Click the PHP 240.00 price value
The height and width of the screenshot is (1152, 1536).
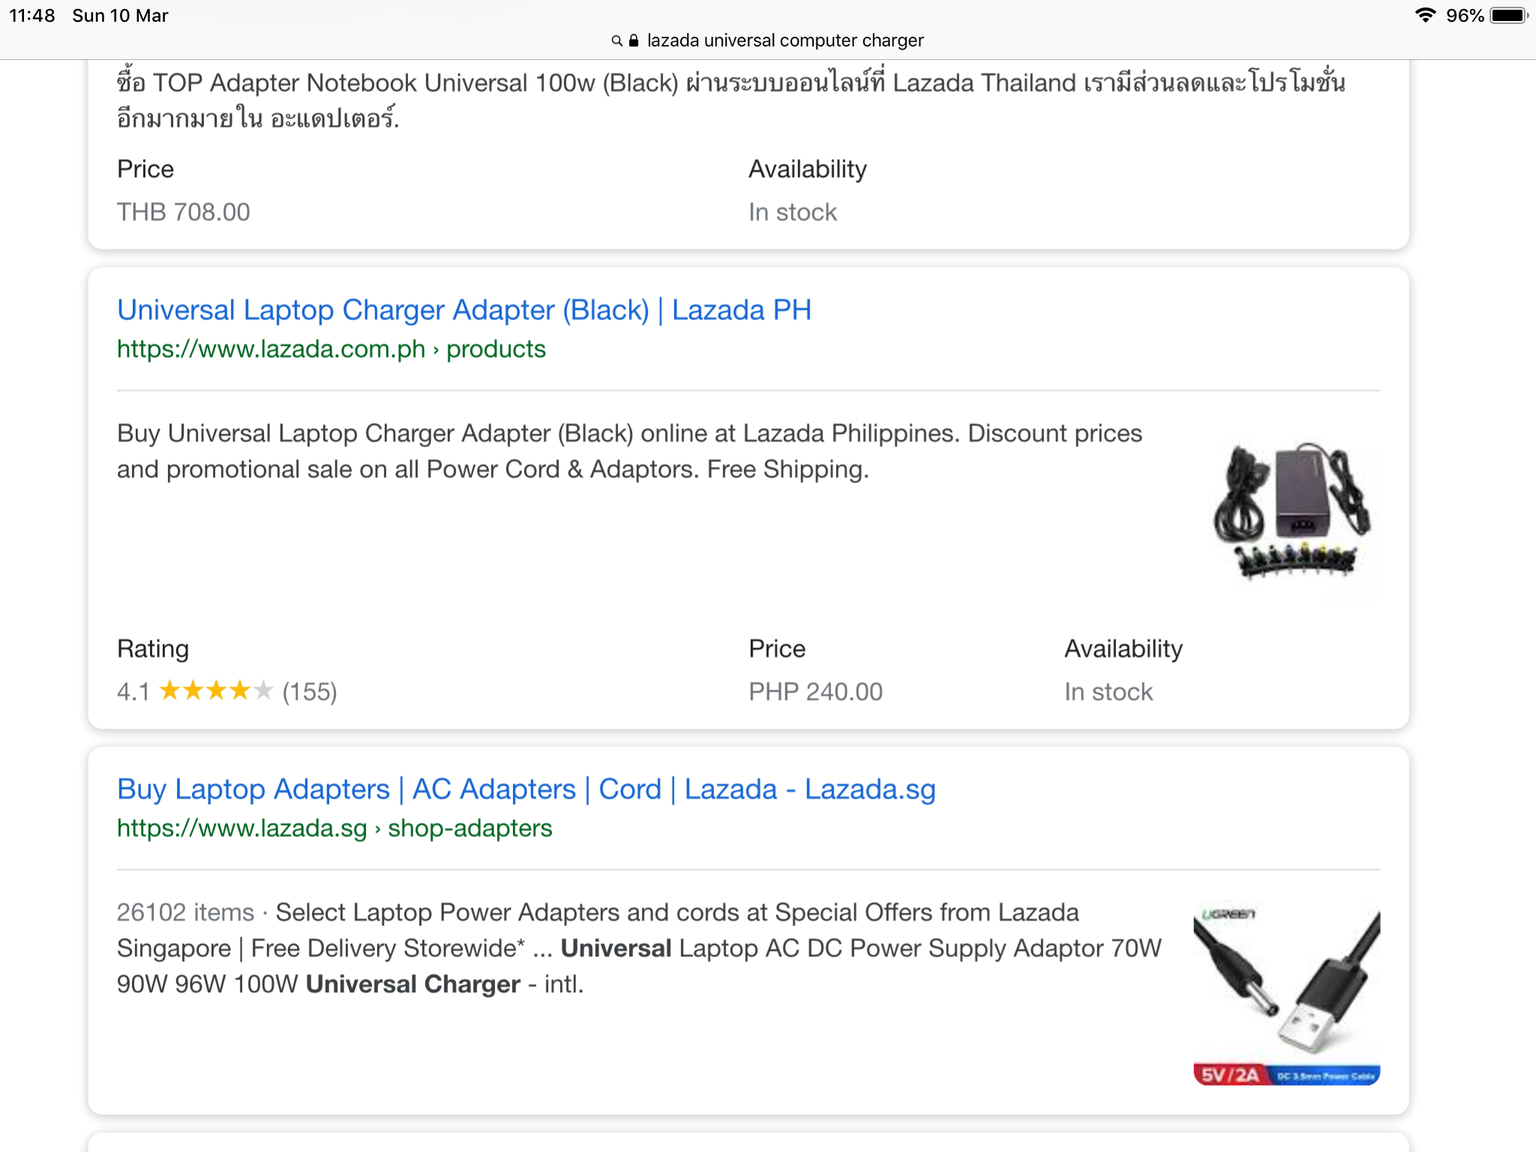tap(815, 692)
